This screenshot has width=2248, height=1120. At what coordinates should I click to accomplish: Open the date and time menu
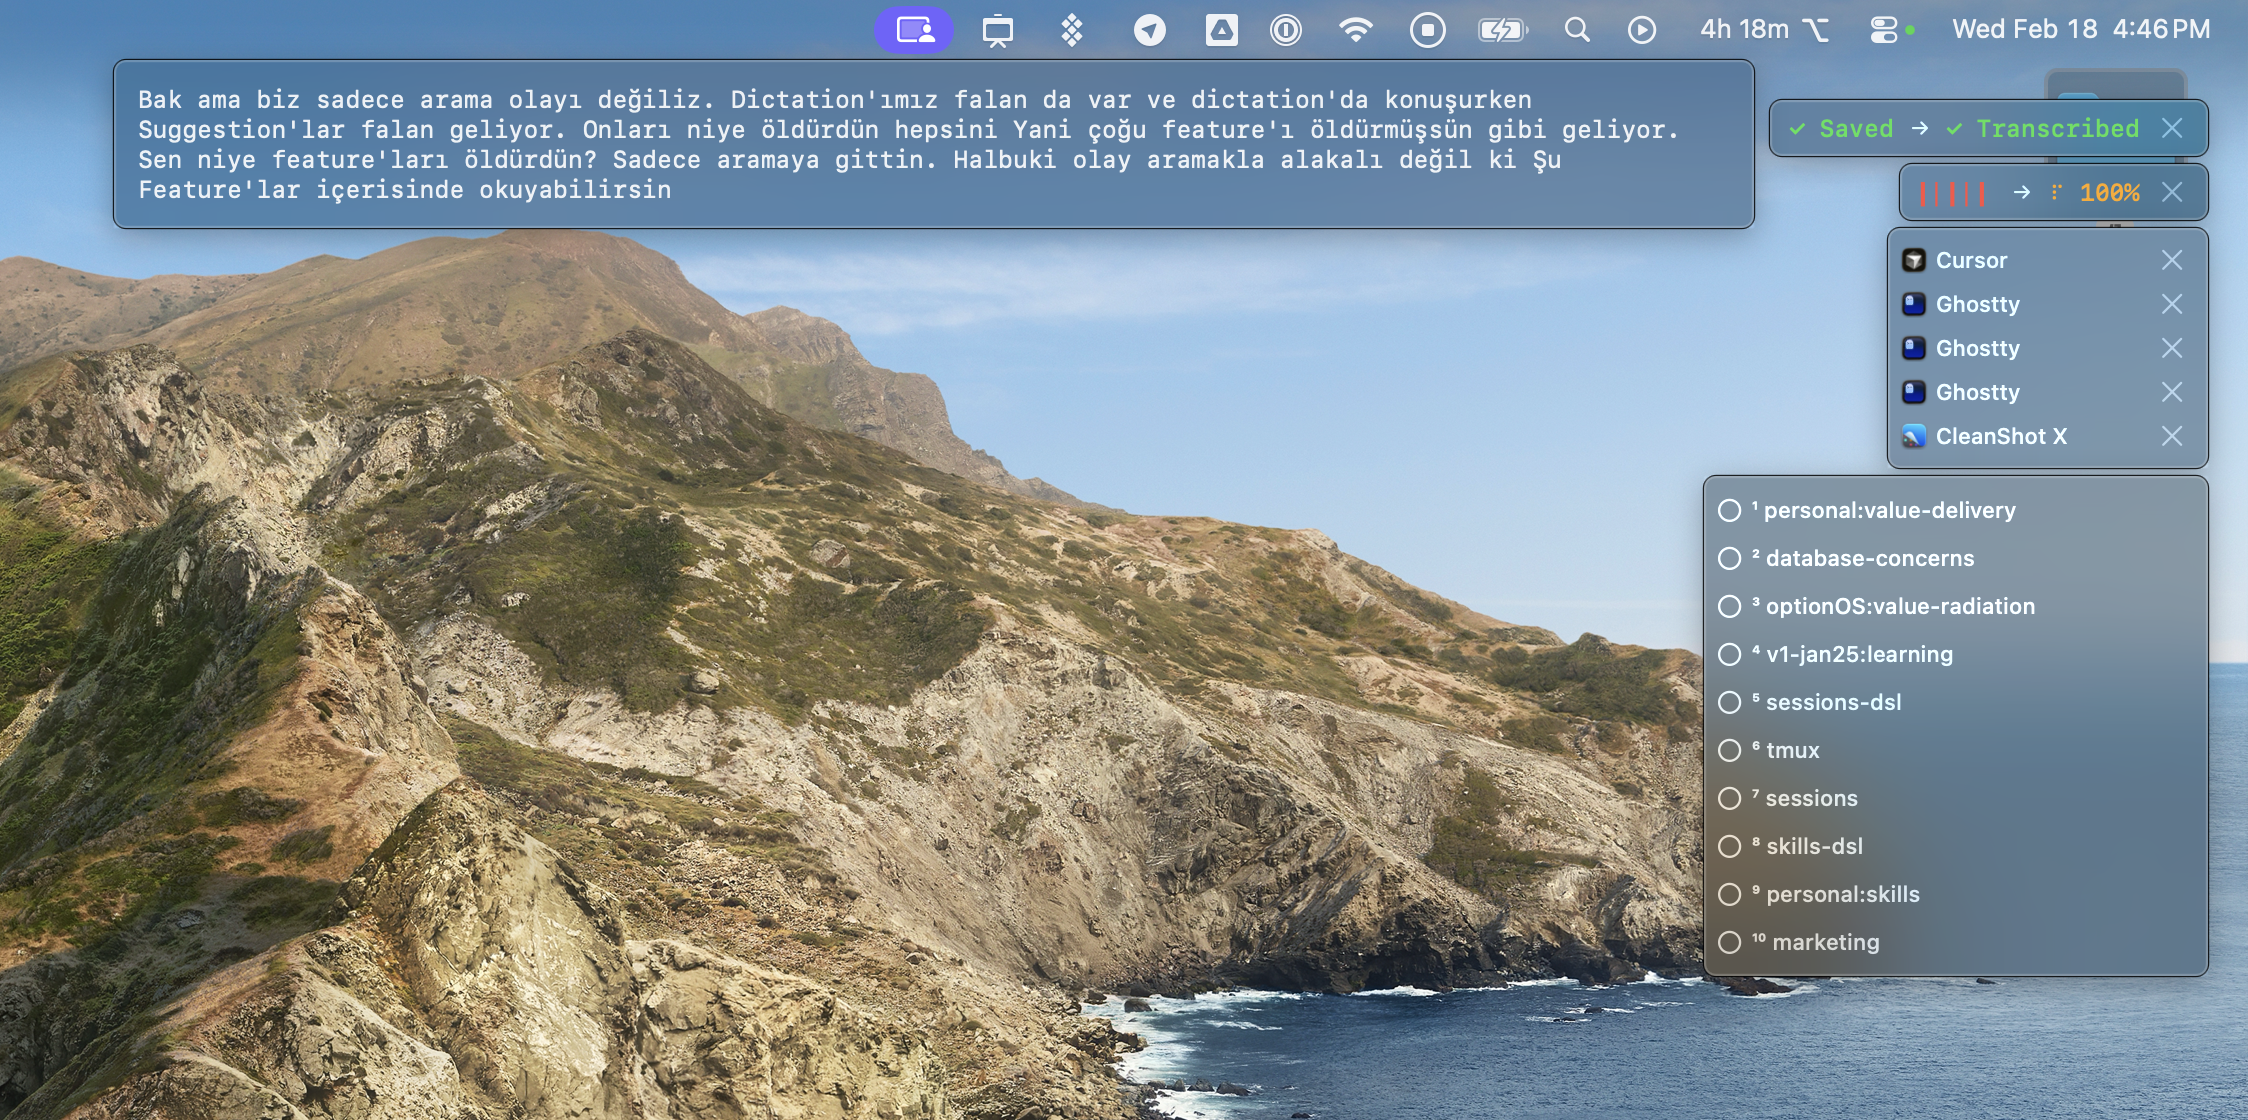coord(2080,30)
